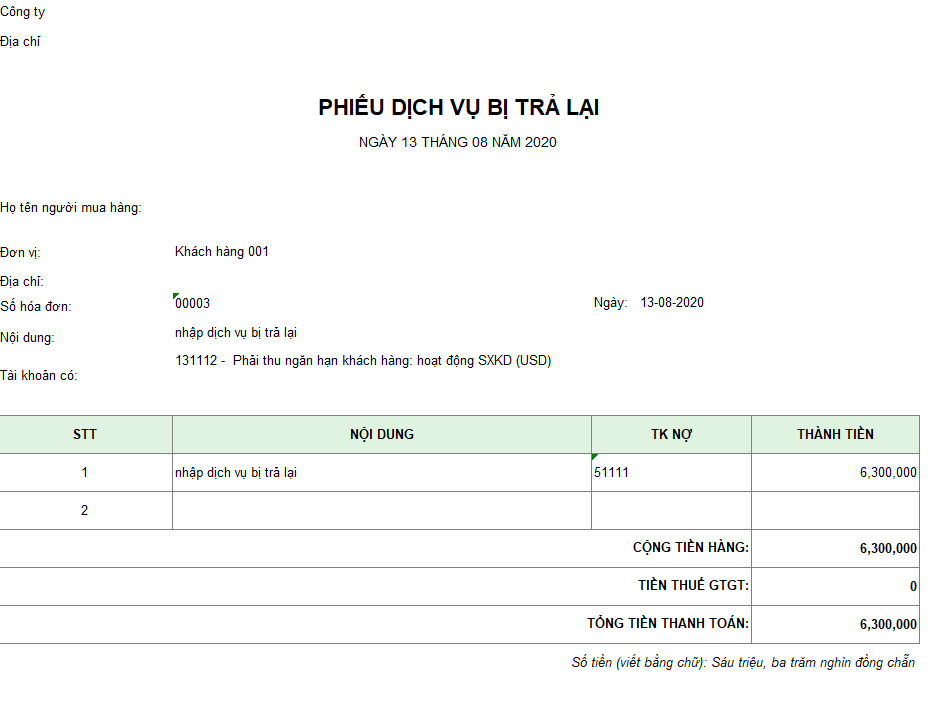
Task: Click the account text starting with 131112
Action: (363, 360)
